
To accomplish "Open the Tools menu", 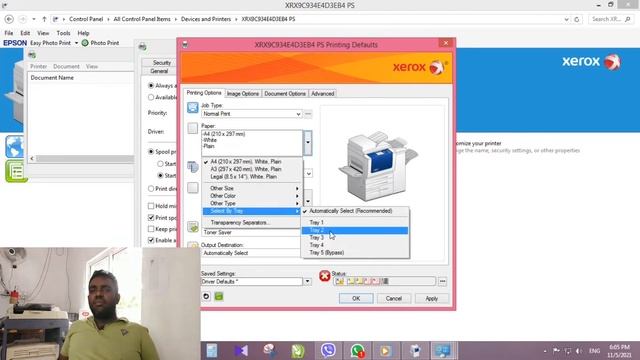I will pyautogui.click(x=63, y=33).
